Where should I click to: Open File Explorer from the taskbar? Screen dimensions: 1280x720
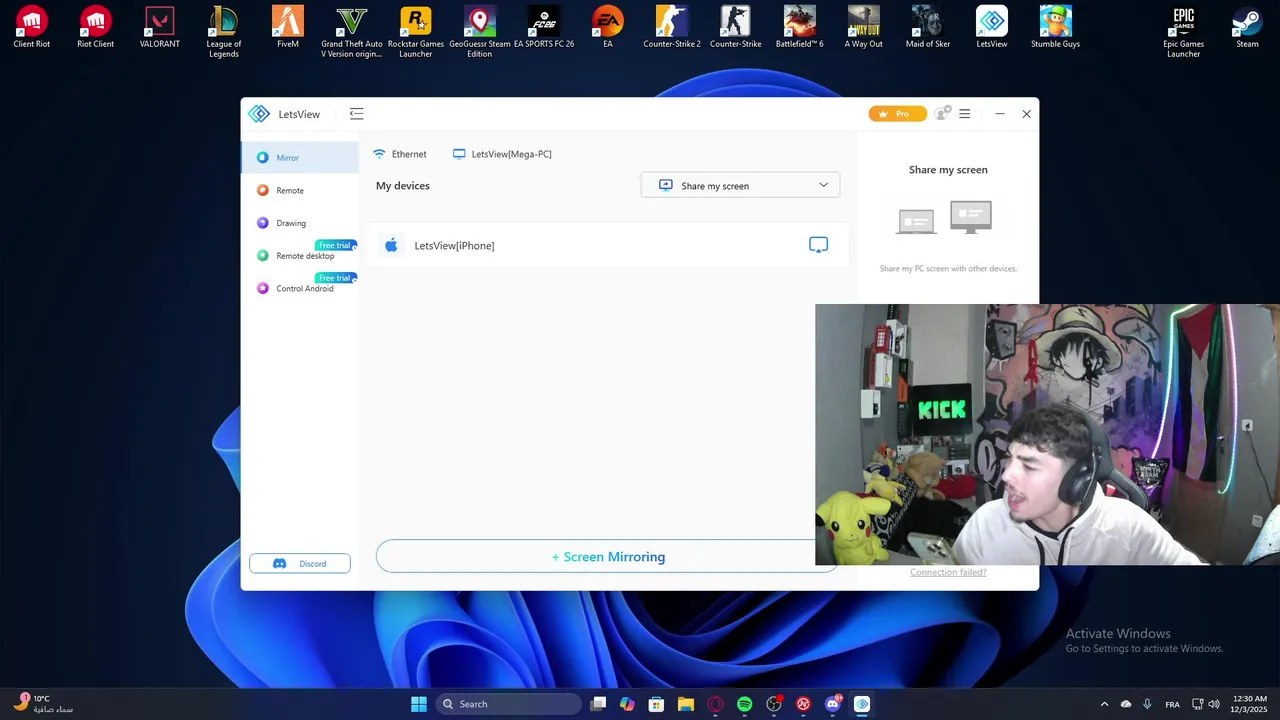pyautogui.click(x=686, y=704)
